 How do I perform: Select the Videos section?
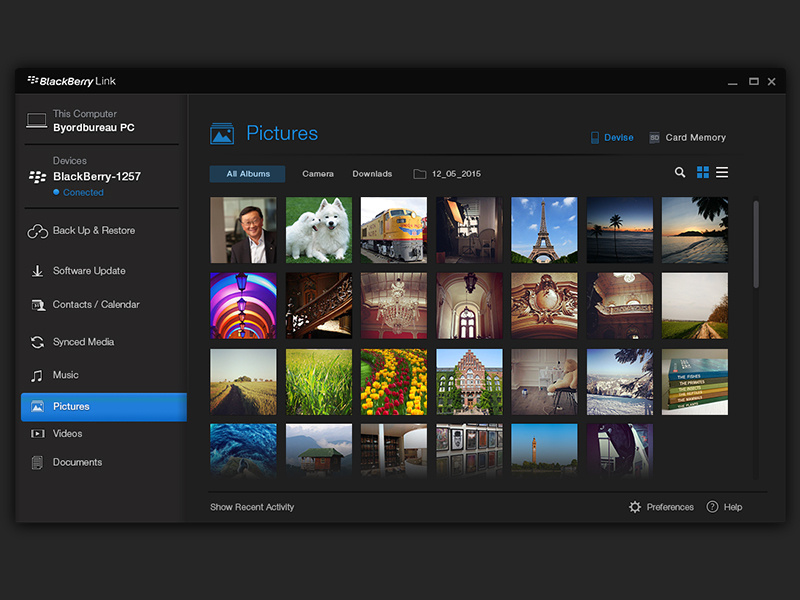tap(67, 434)
